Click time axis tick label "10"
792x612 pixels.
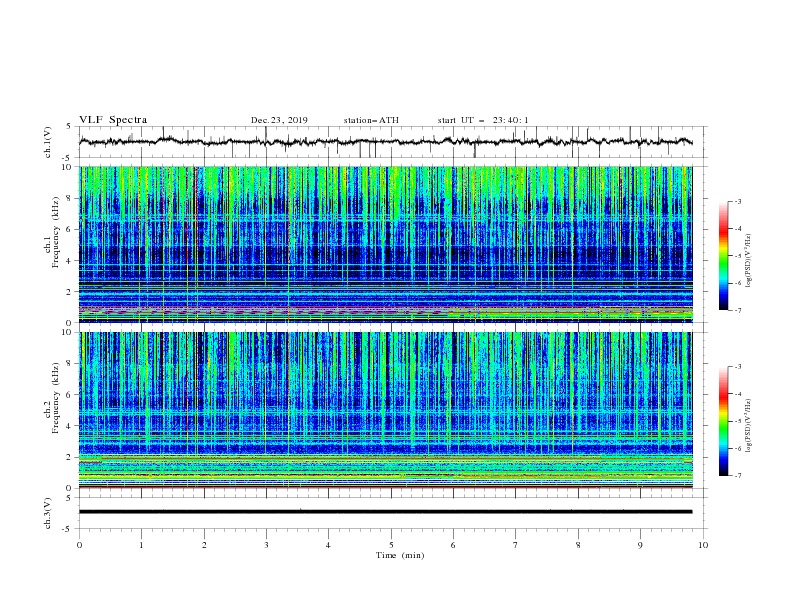(703, 545)
